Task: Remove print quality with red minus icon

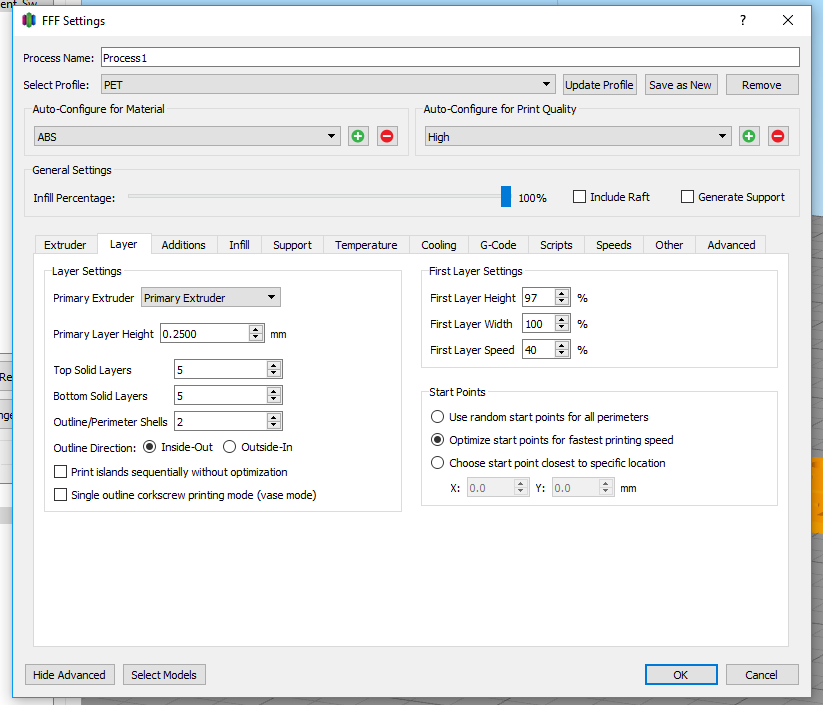Action: click(x=778, y=136)
